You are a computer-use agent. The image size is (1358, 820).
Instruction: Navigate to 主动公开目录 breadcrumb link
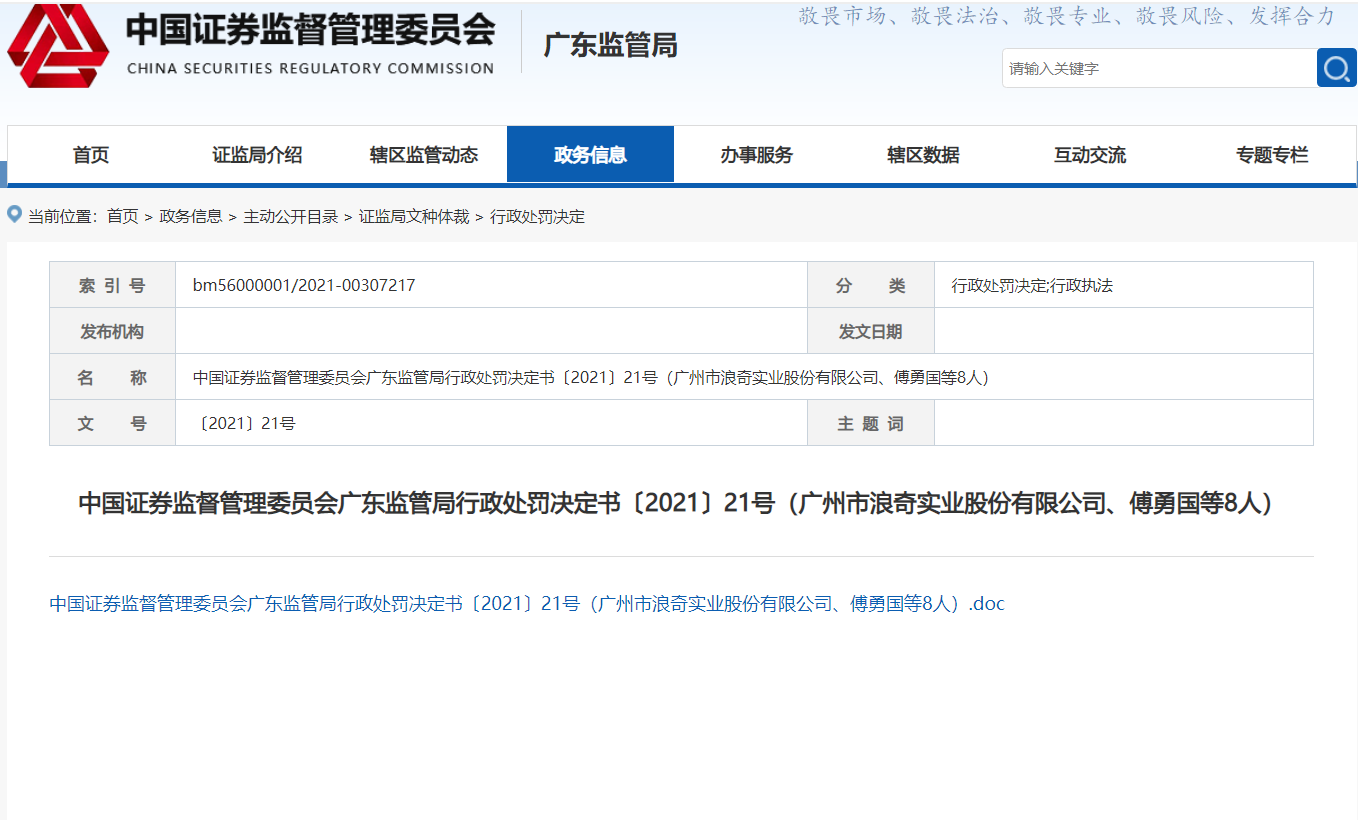click(x=291, y=216)
